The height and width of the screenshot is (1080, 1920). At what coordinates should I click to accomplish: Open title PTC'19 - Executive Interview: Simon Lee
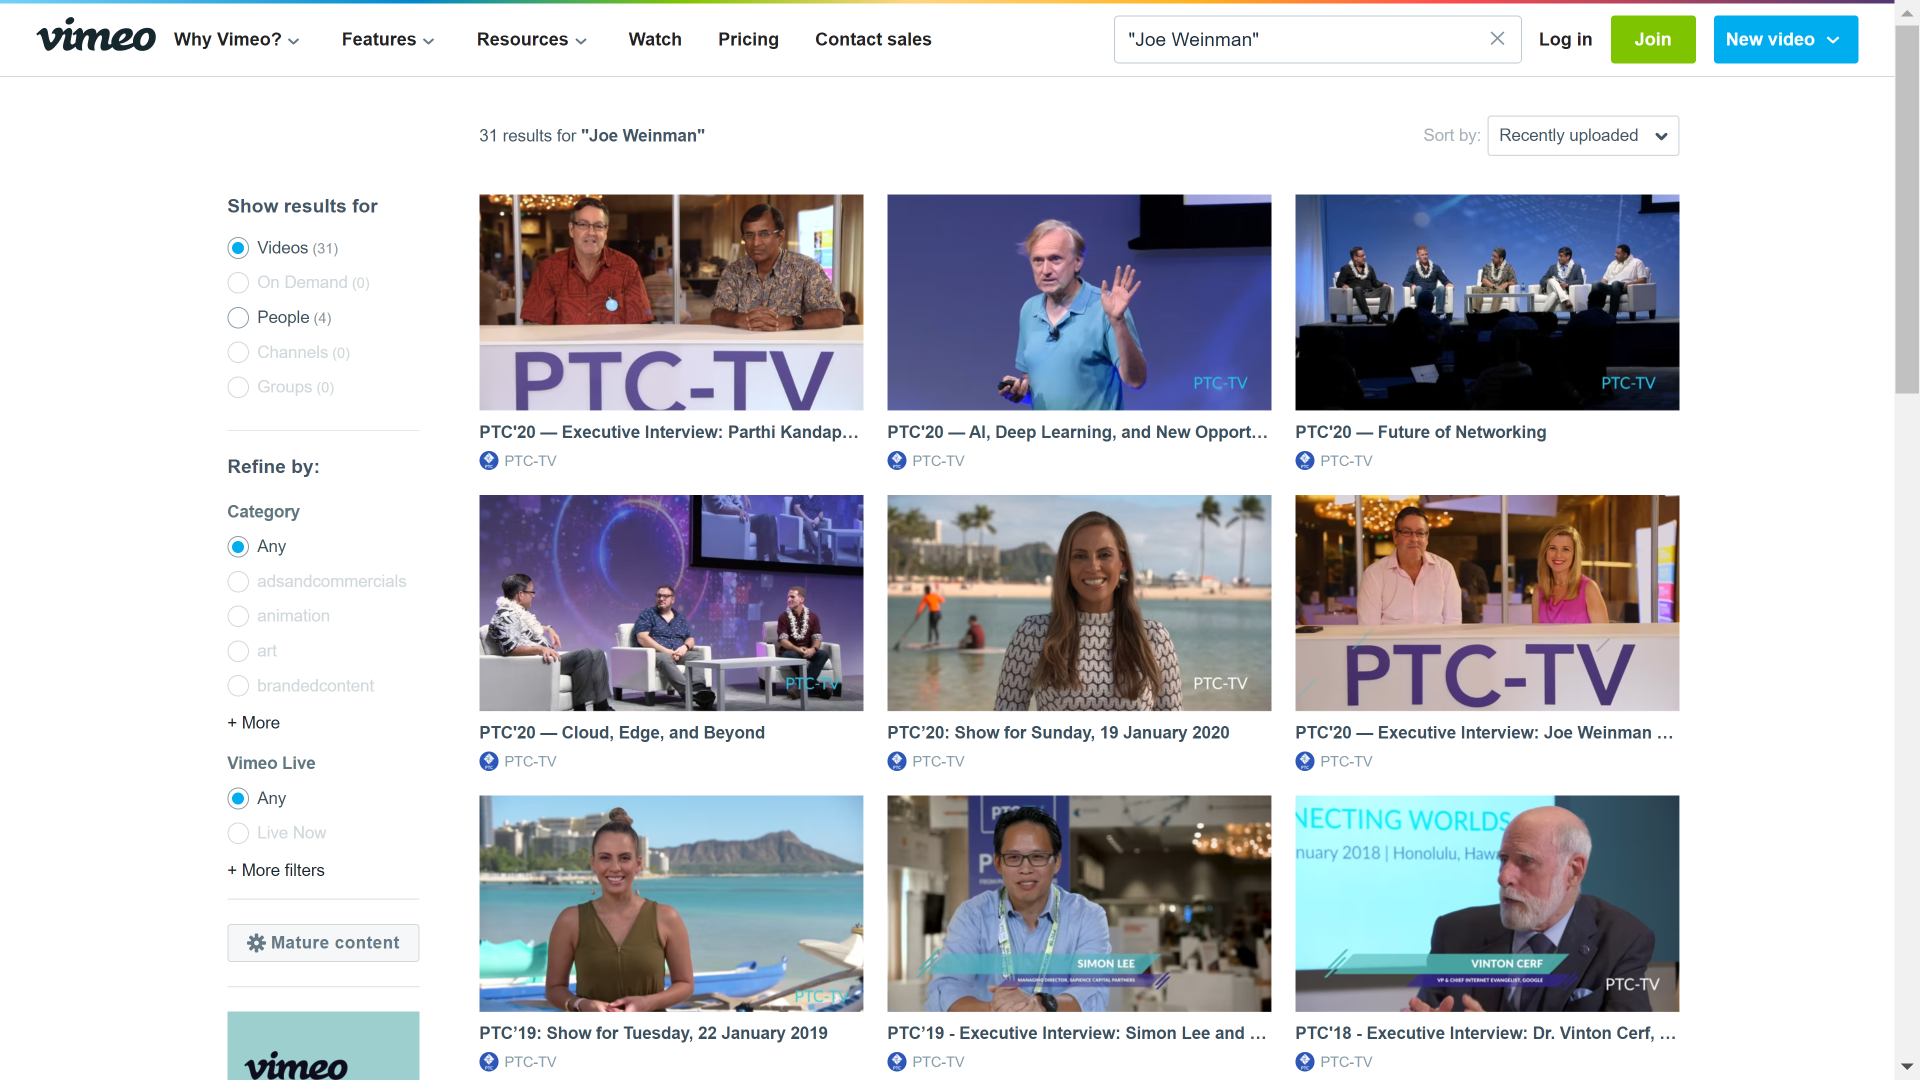[1078, 1033]
